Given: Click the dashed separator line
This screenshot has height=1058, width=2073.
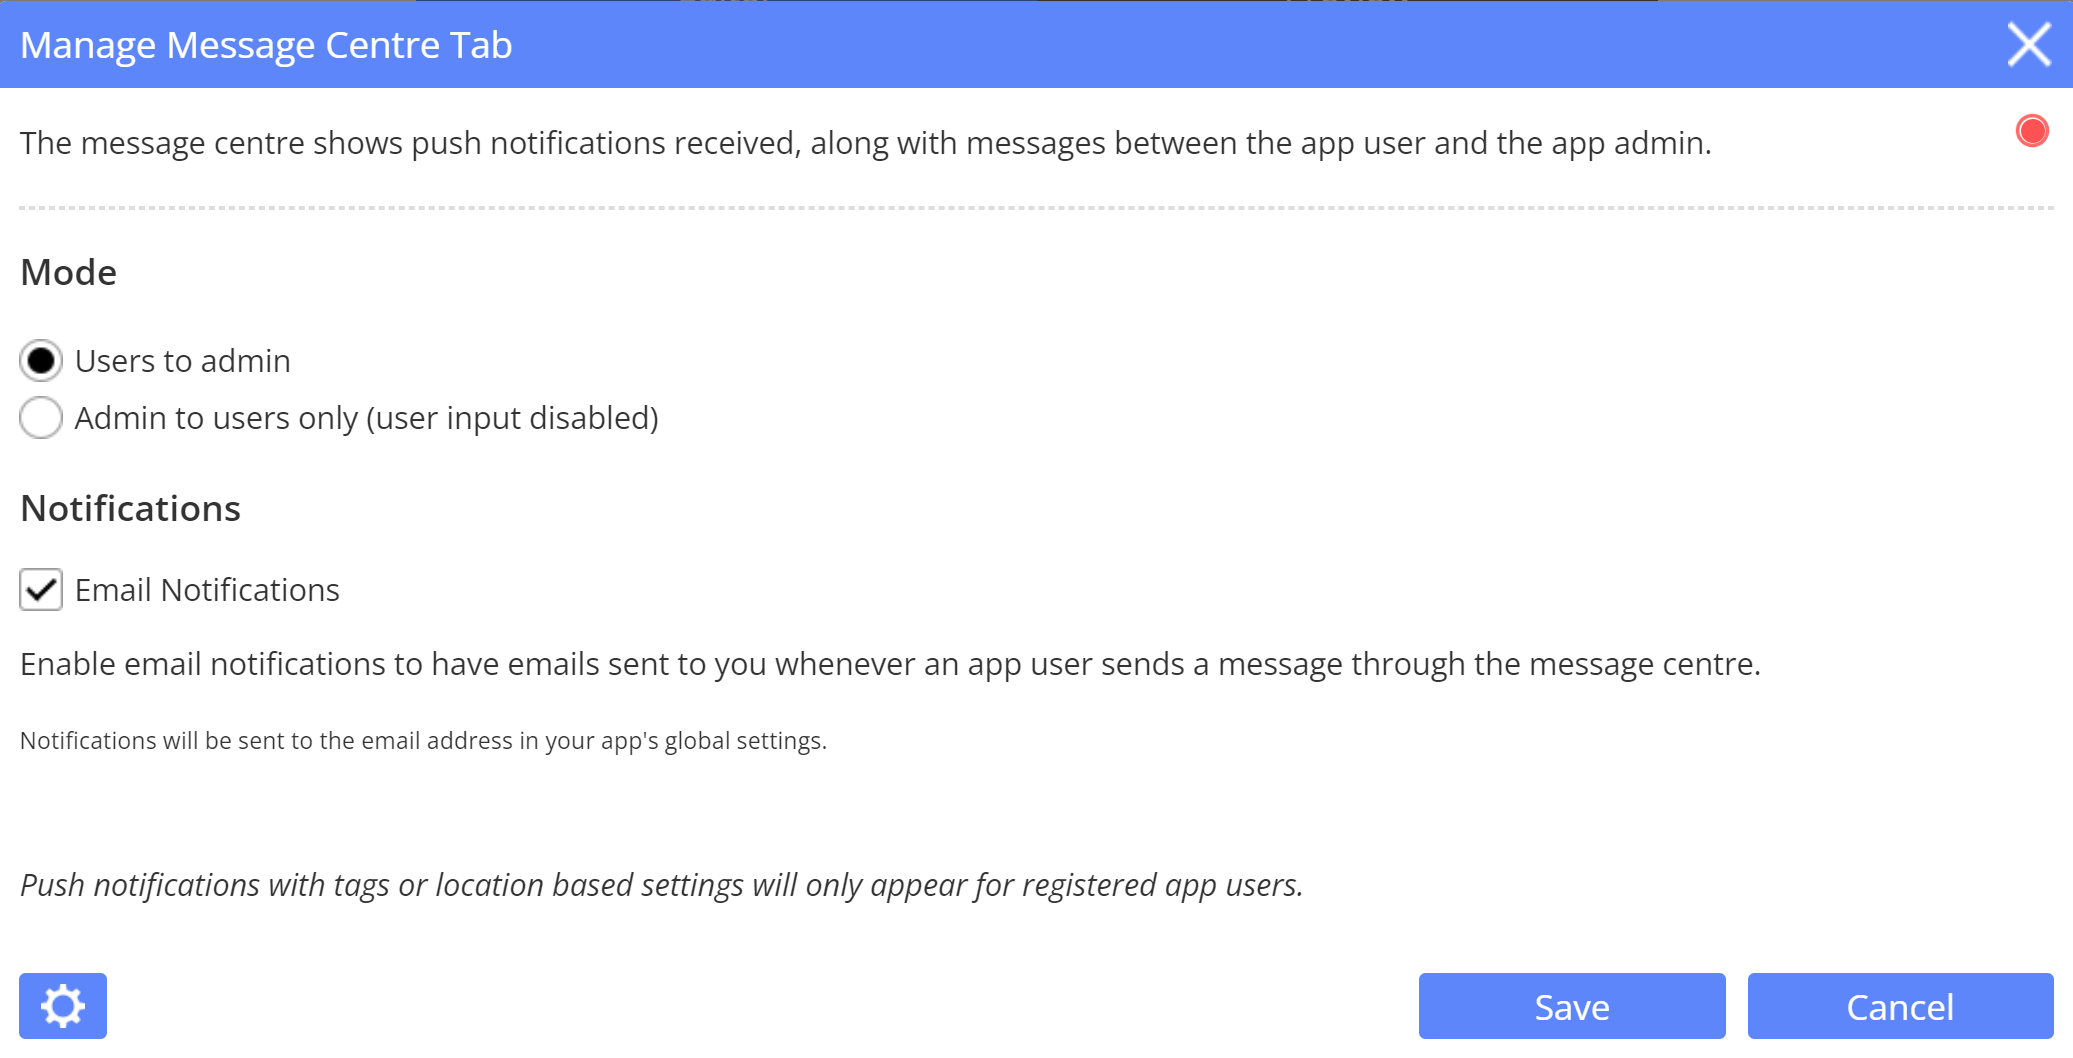Looking at the screenshot, I should [1036, 208].
